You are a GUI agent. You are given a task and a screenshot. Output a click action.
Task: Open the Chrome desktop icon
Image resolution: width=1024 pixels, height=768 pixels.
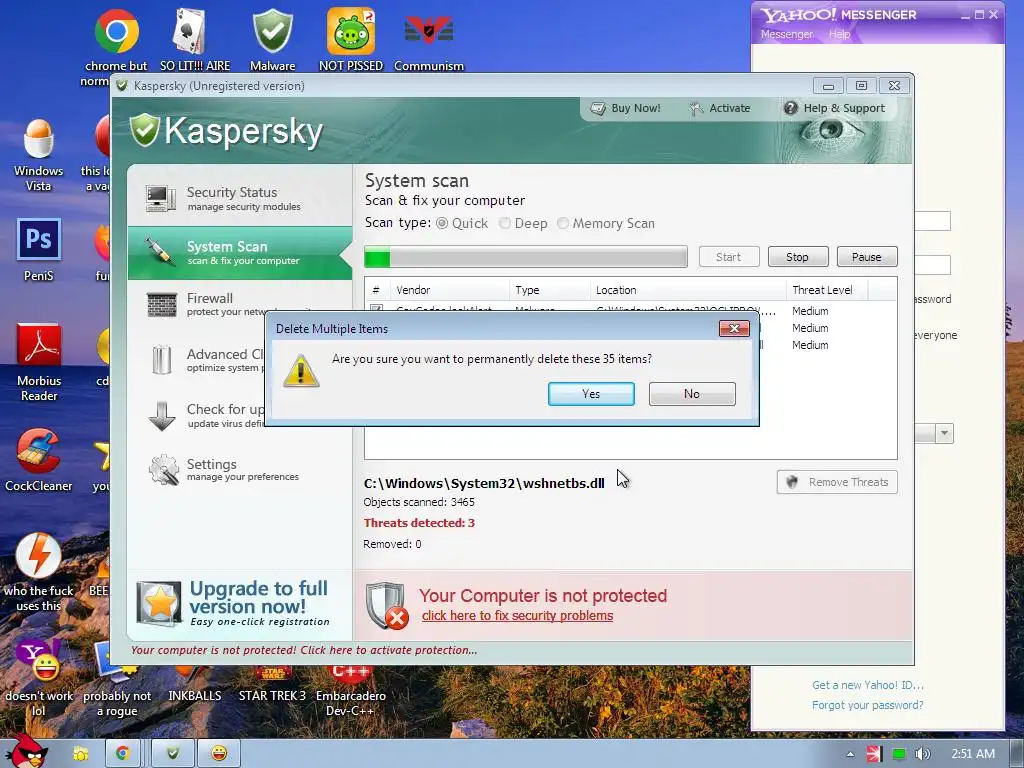click(x=116, y=31)
